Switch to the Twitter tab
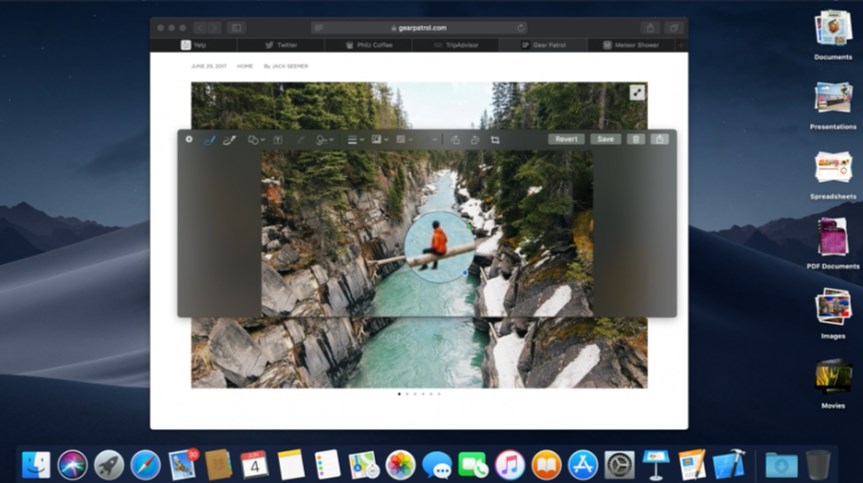 [x=282, y=45]
